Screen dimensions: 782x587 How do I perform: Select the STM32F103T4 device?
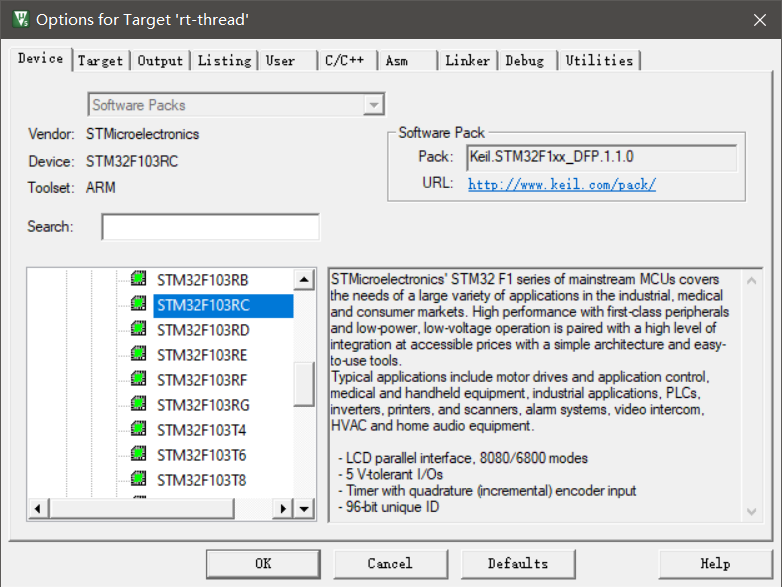click(x=201, y=430)
